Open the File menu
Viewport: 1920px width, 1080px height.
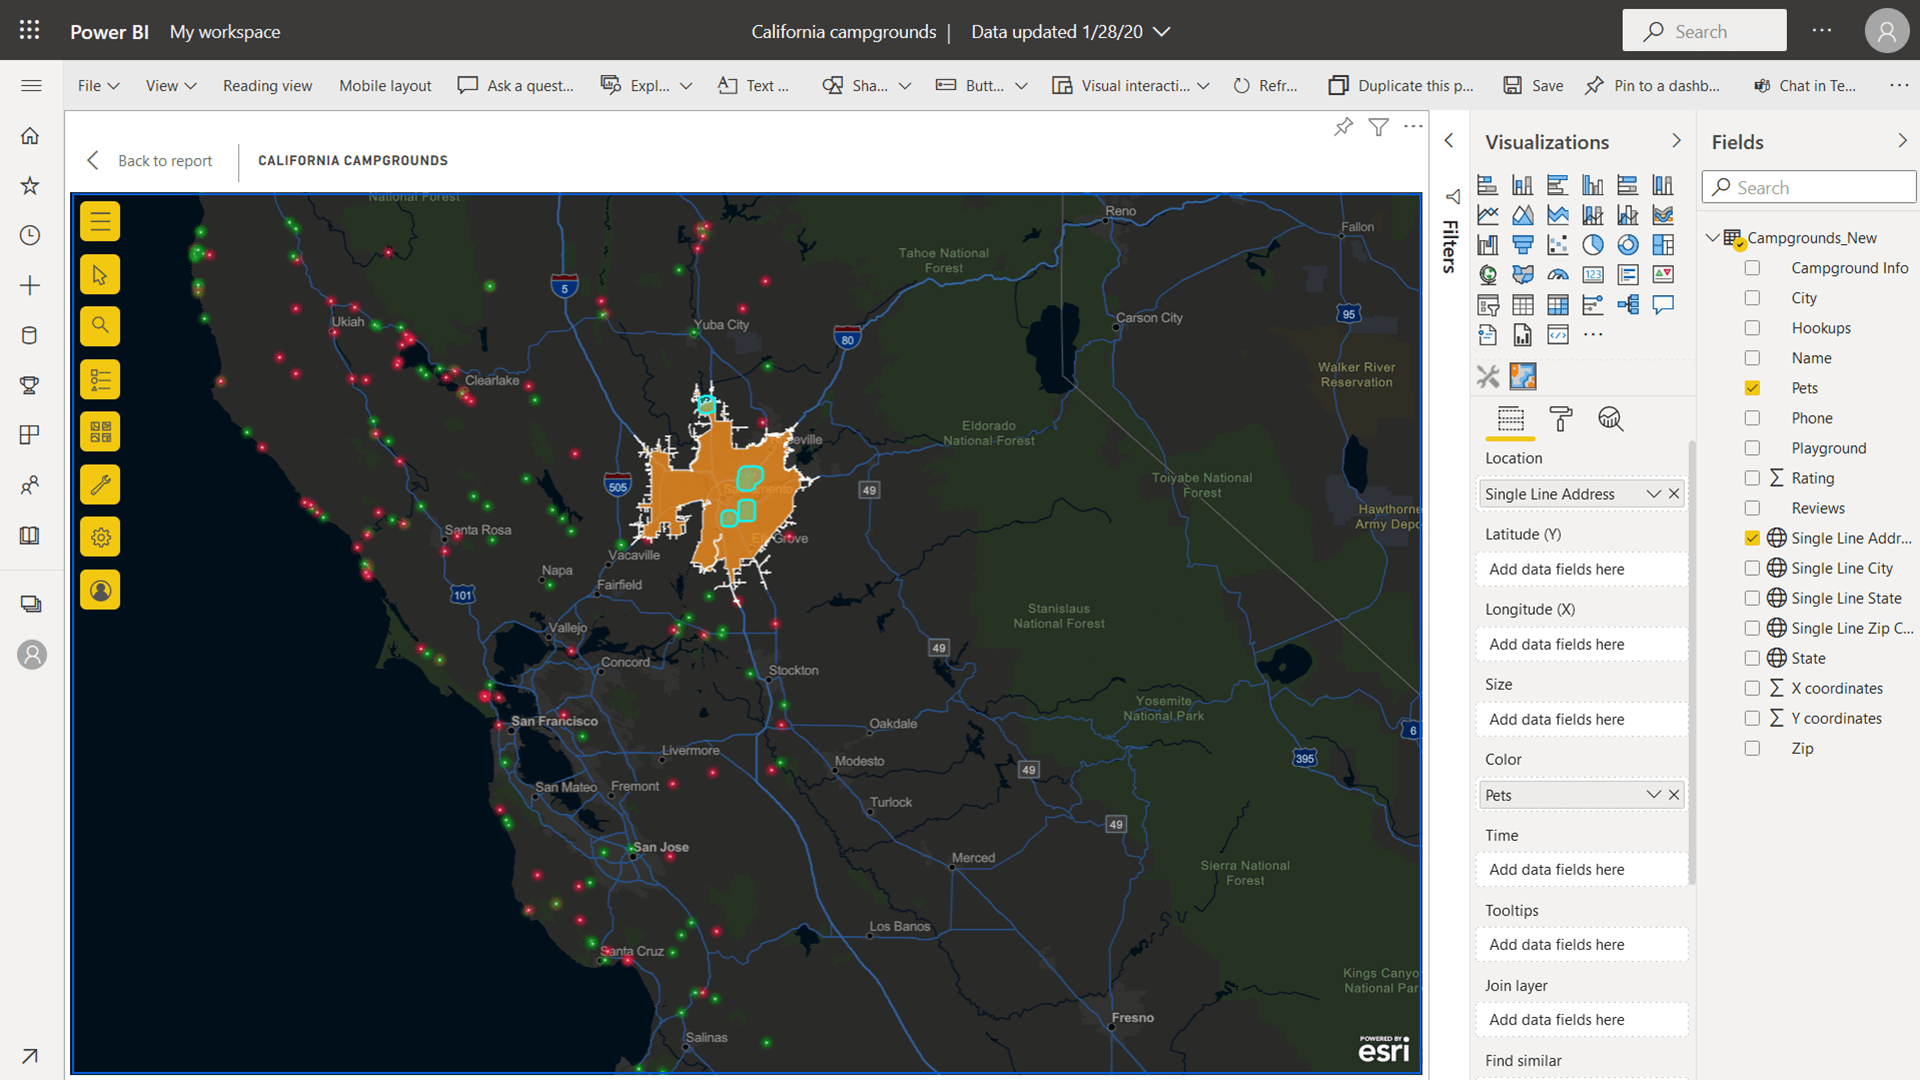point(97,86)
